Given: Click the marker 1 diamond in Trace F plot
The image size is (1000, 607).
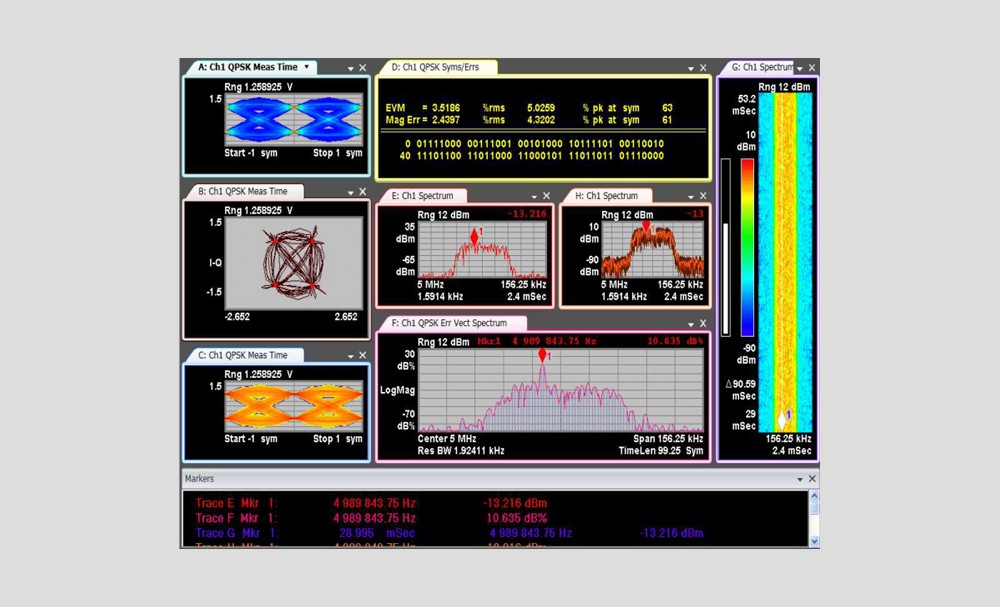Looking at the screenshot, I should (542, 355).
